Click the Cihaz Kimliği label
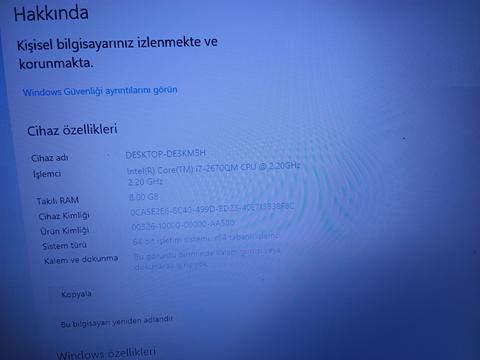The height and width of the screenshot is (360, 480). tap(64, 216)
